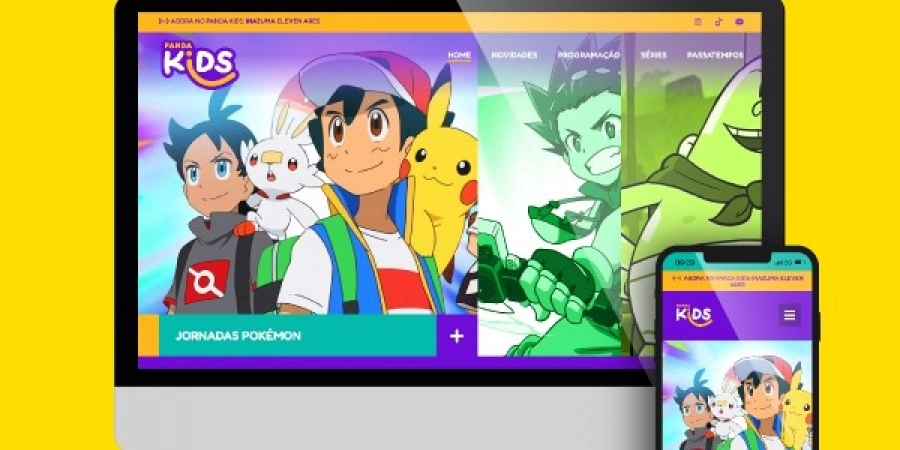
Task: Open the NOVIDADES menu item
Action: click(x=514, y=55)
